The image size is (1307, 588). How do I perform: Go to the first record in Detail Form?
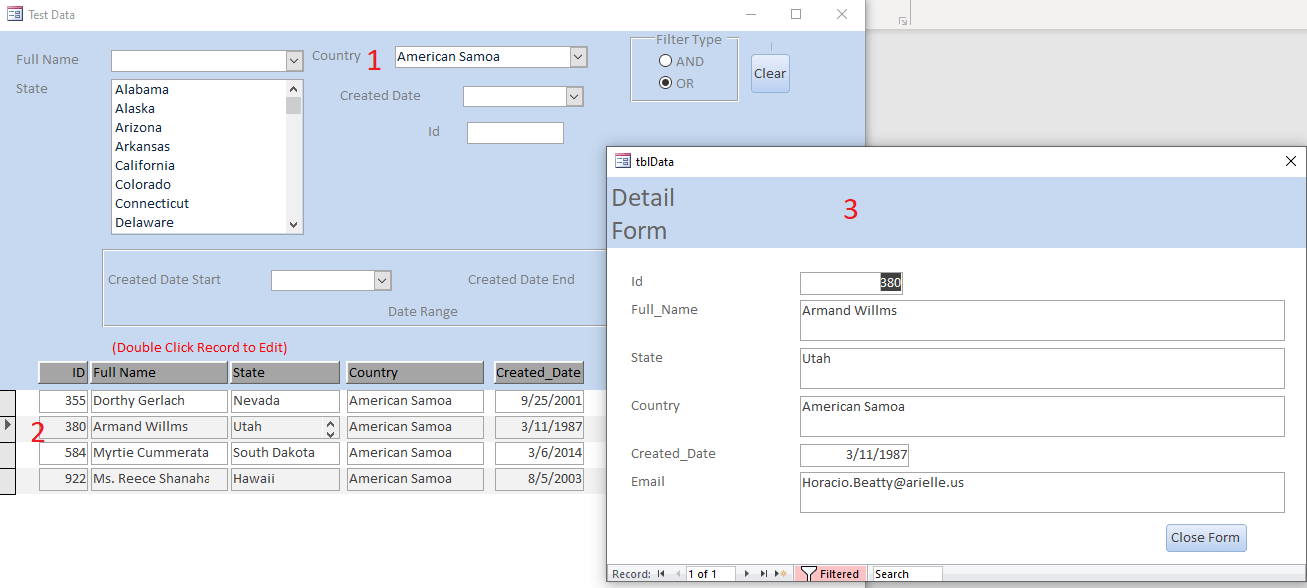660,573
